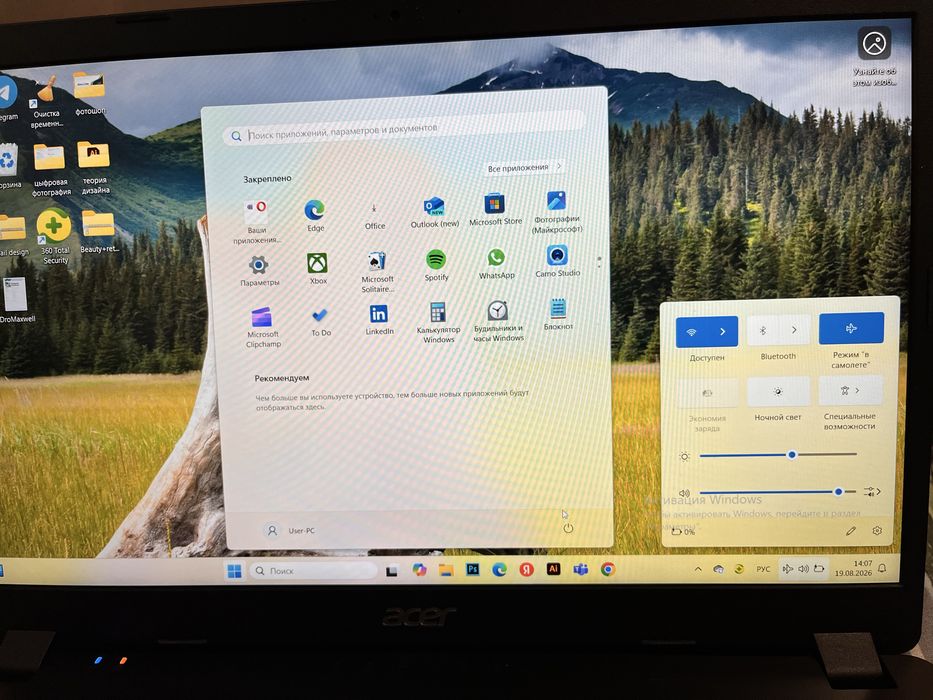Click the Spotlight info icon on desktop
The image size is (933, 700).
tap(874, 56)
